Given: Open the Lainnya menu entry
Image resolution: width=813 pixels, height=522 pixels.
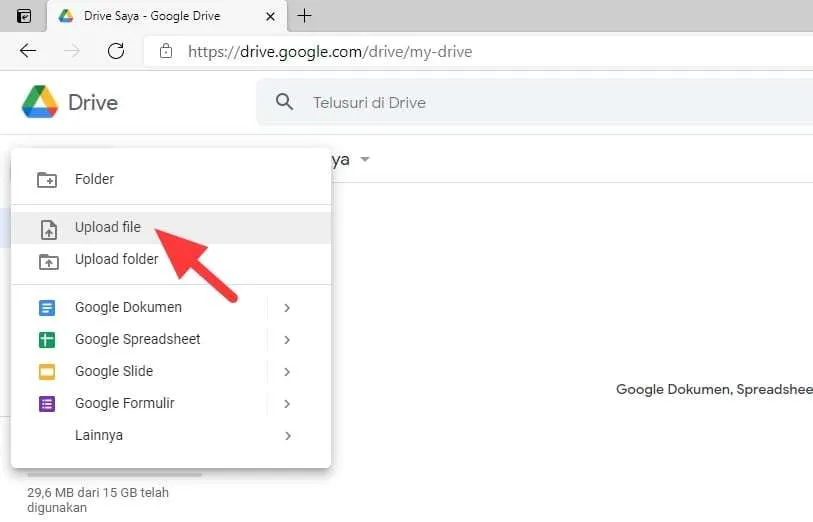Looking at the screenshot, I should coord(171,435).
